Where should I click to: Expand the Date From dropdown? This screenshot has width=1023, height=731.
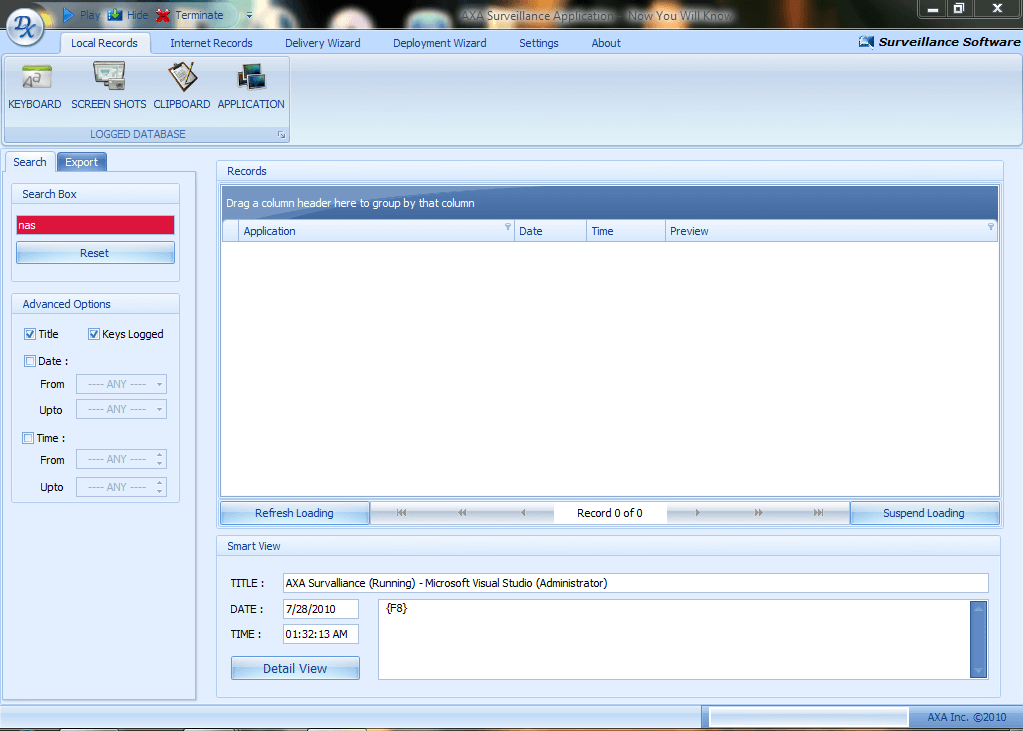[159, 384]
